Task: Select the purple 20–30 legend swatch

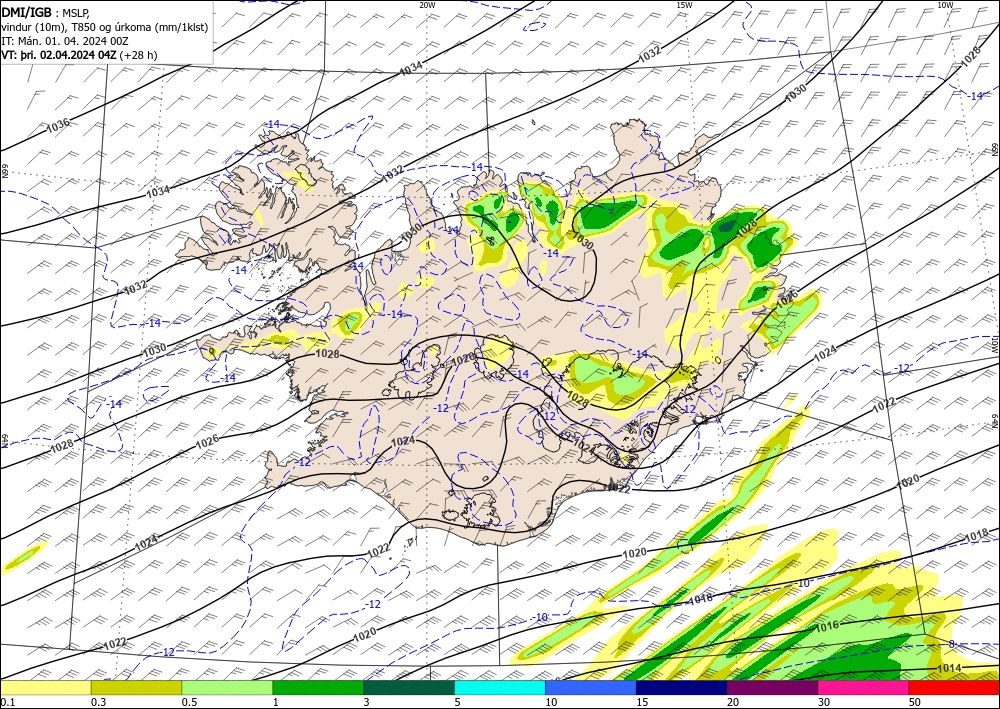Action: click(x=772, y=688)
